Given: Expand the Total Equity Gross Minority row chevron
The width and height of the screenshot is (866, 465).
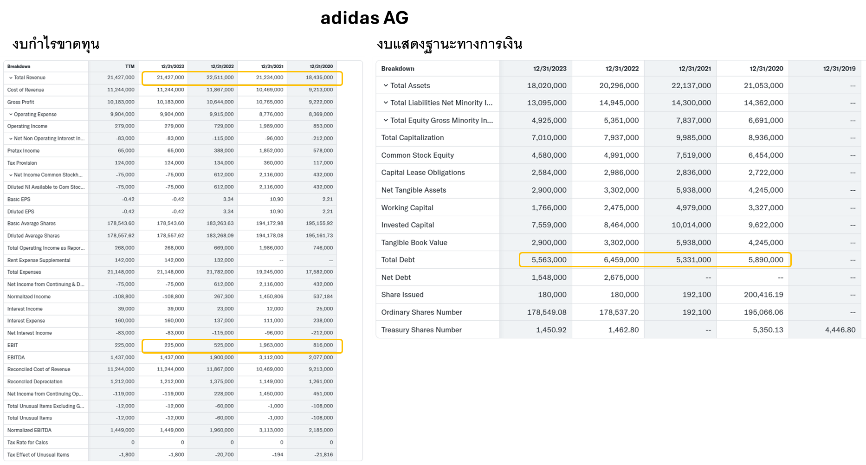Looking at the screenshot, I should pyautogui.click(x=386, y=120).
